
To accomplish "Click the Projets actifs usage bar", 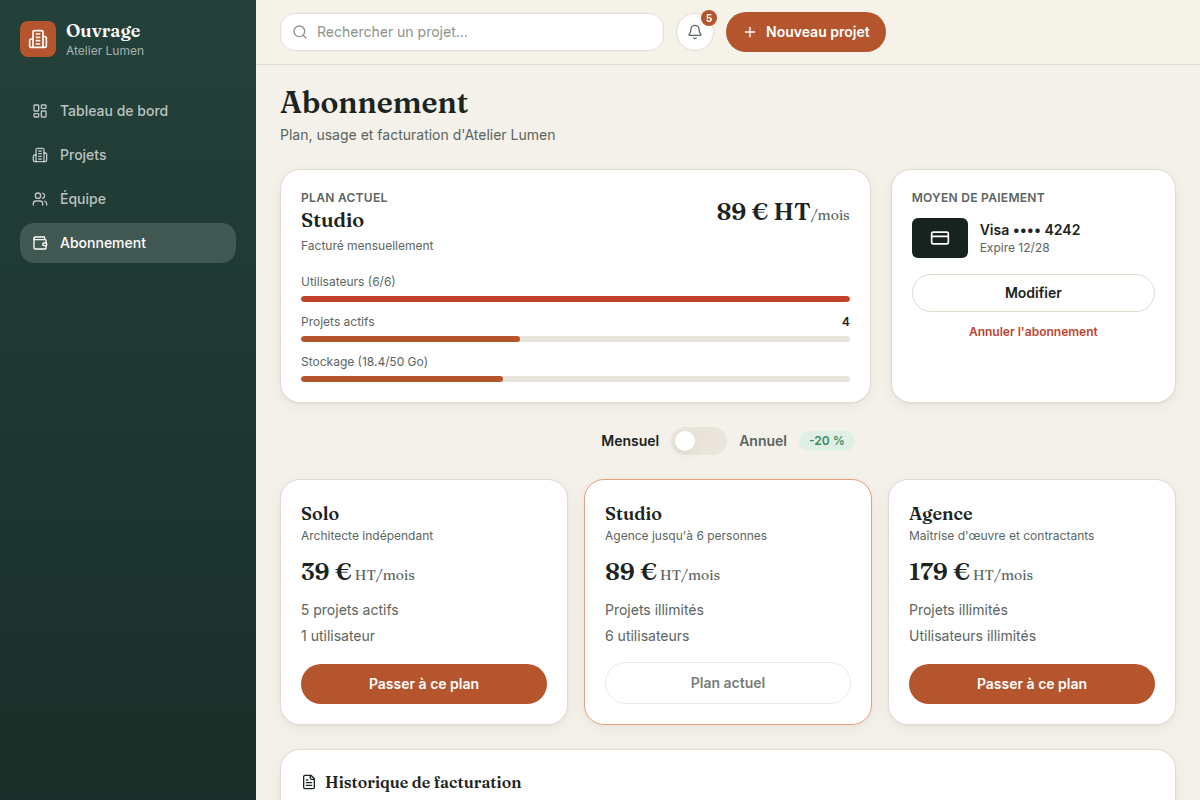I will [575, 339].
